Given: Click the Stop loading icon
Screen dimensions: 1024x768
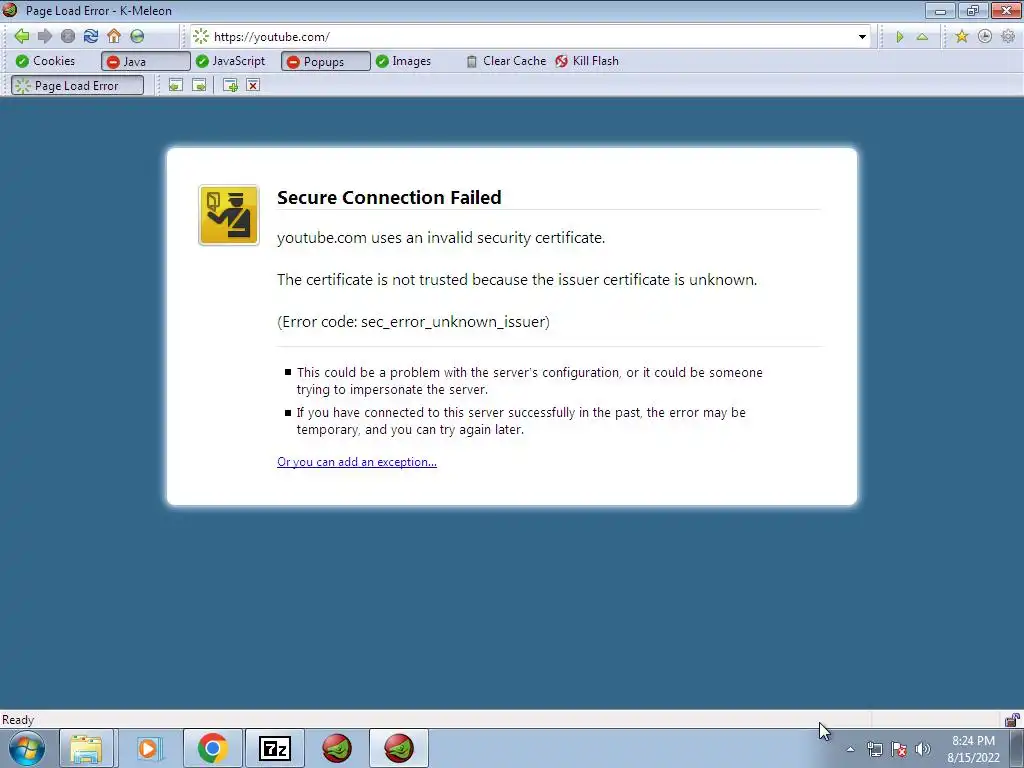Looking at the screenshot, I should coord(67,37).
